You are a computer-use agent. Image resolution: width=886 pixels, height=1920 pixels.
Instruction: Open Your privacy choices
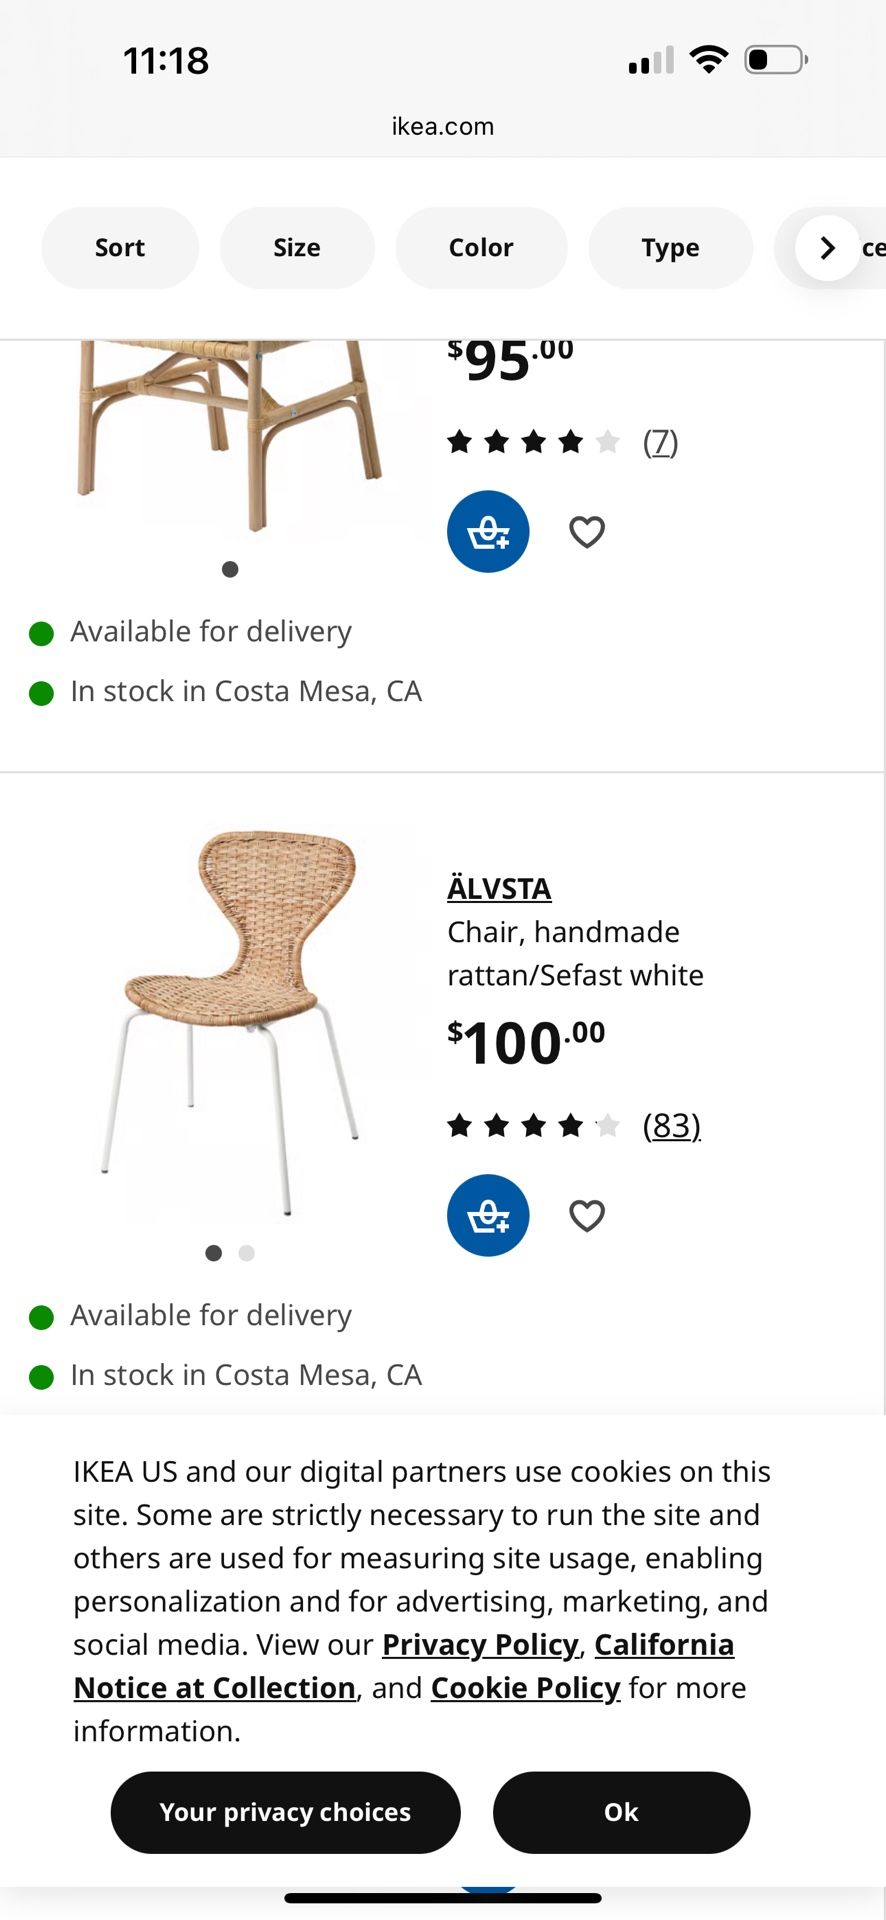284,1812
